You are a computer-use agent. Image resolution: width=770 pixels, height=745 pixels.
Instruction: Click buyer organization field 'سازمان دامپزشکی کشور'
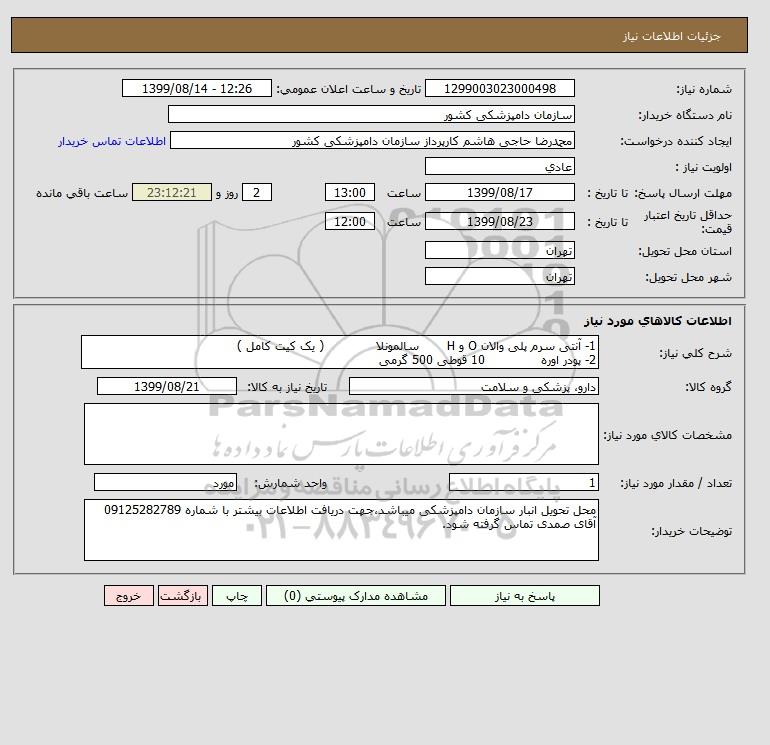pos(371,114)
